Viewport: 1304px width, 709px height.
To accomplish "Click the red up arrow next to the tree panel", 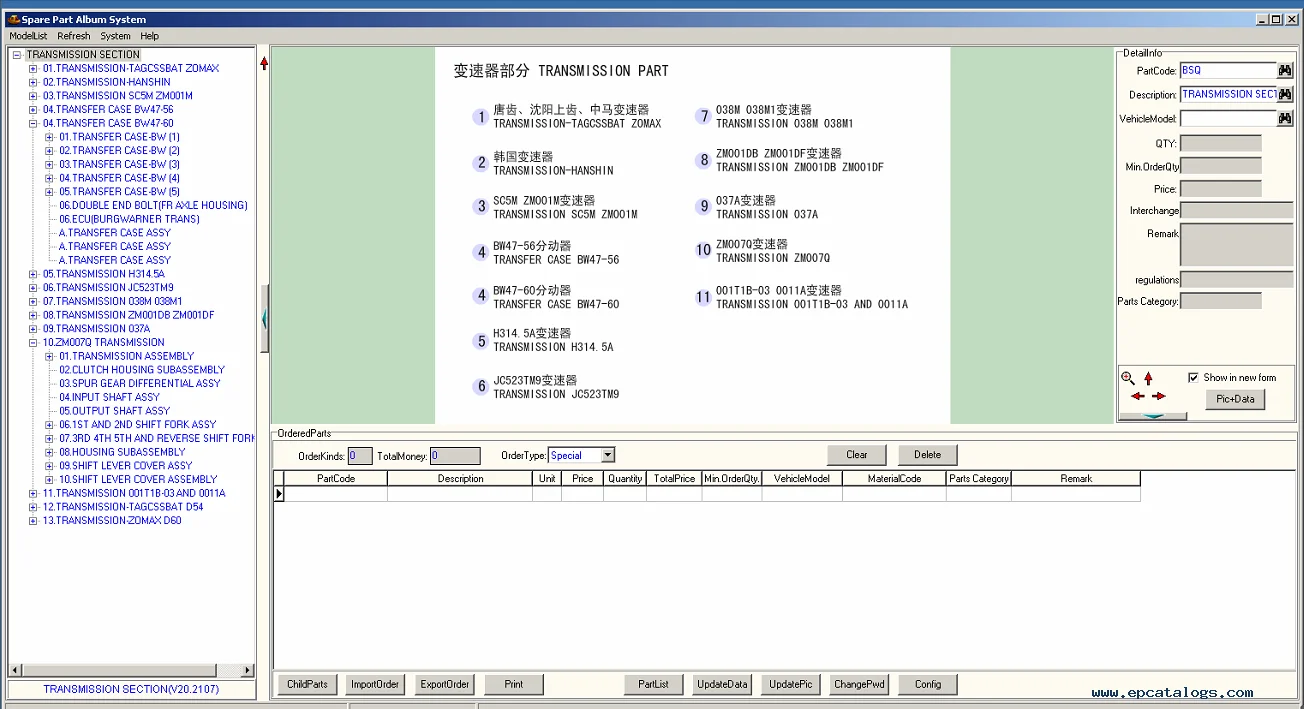I will point(264,63).
